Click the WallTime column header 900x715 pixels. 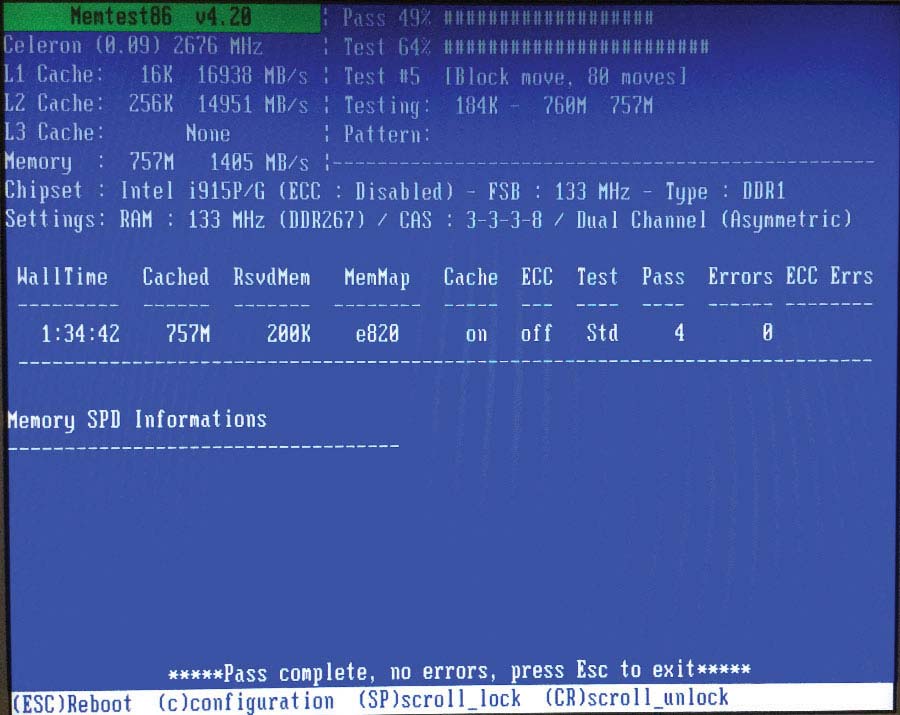(x=62, y=277)
